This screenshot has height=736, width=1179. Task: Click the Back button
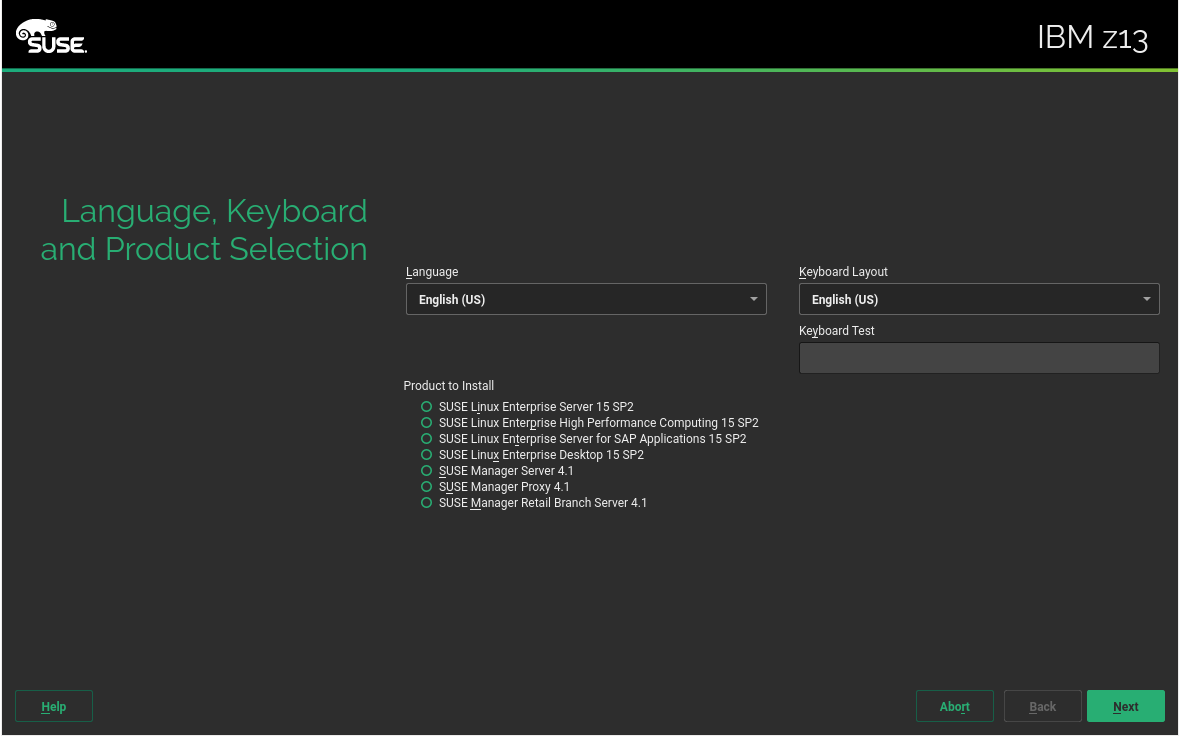[x=1042, y=706]
